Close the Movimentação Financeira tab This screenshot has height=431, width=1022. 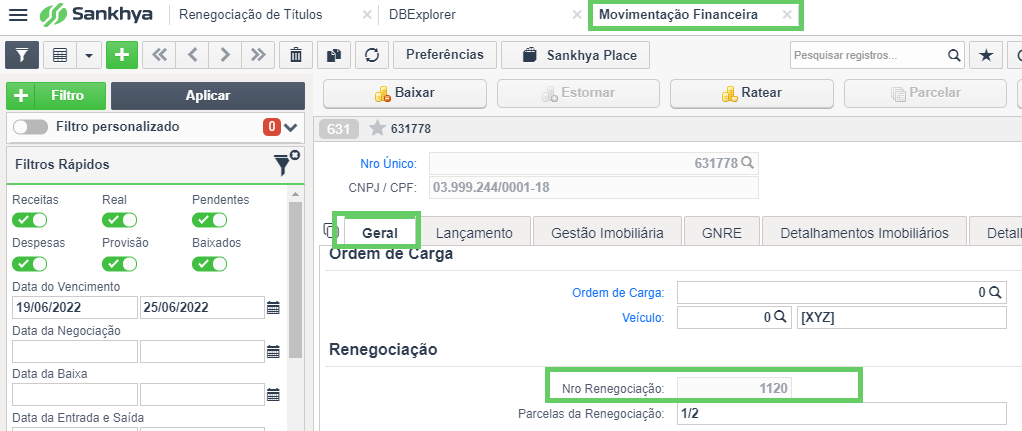[787, 15]
